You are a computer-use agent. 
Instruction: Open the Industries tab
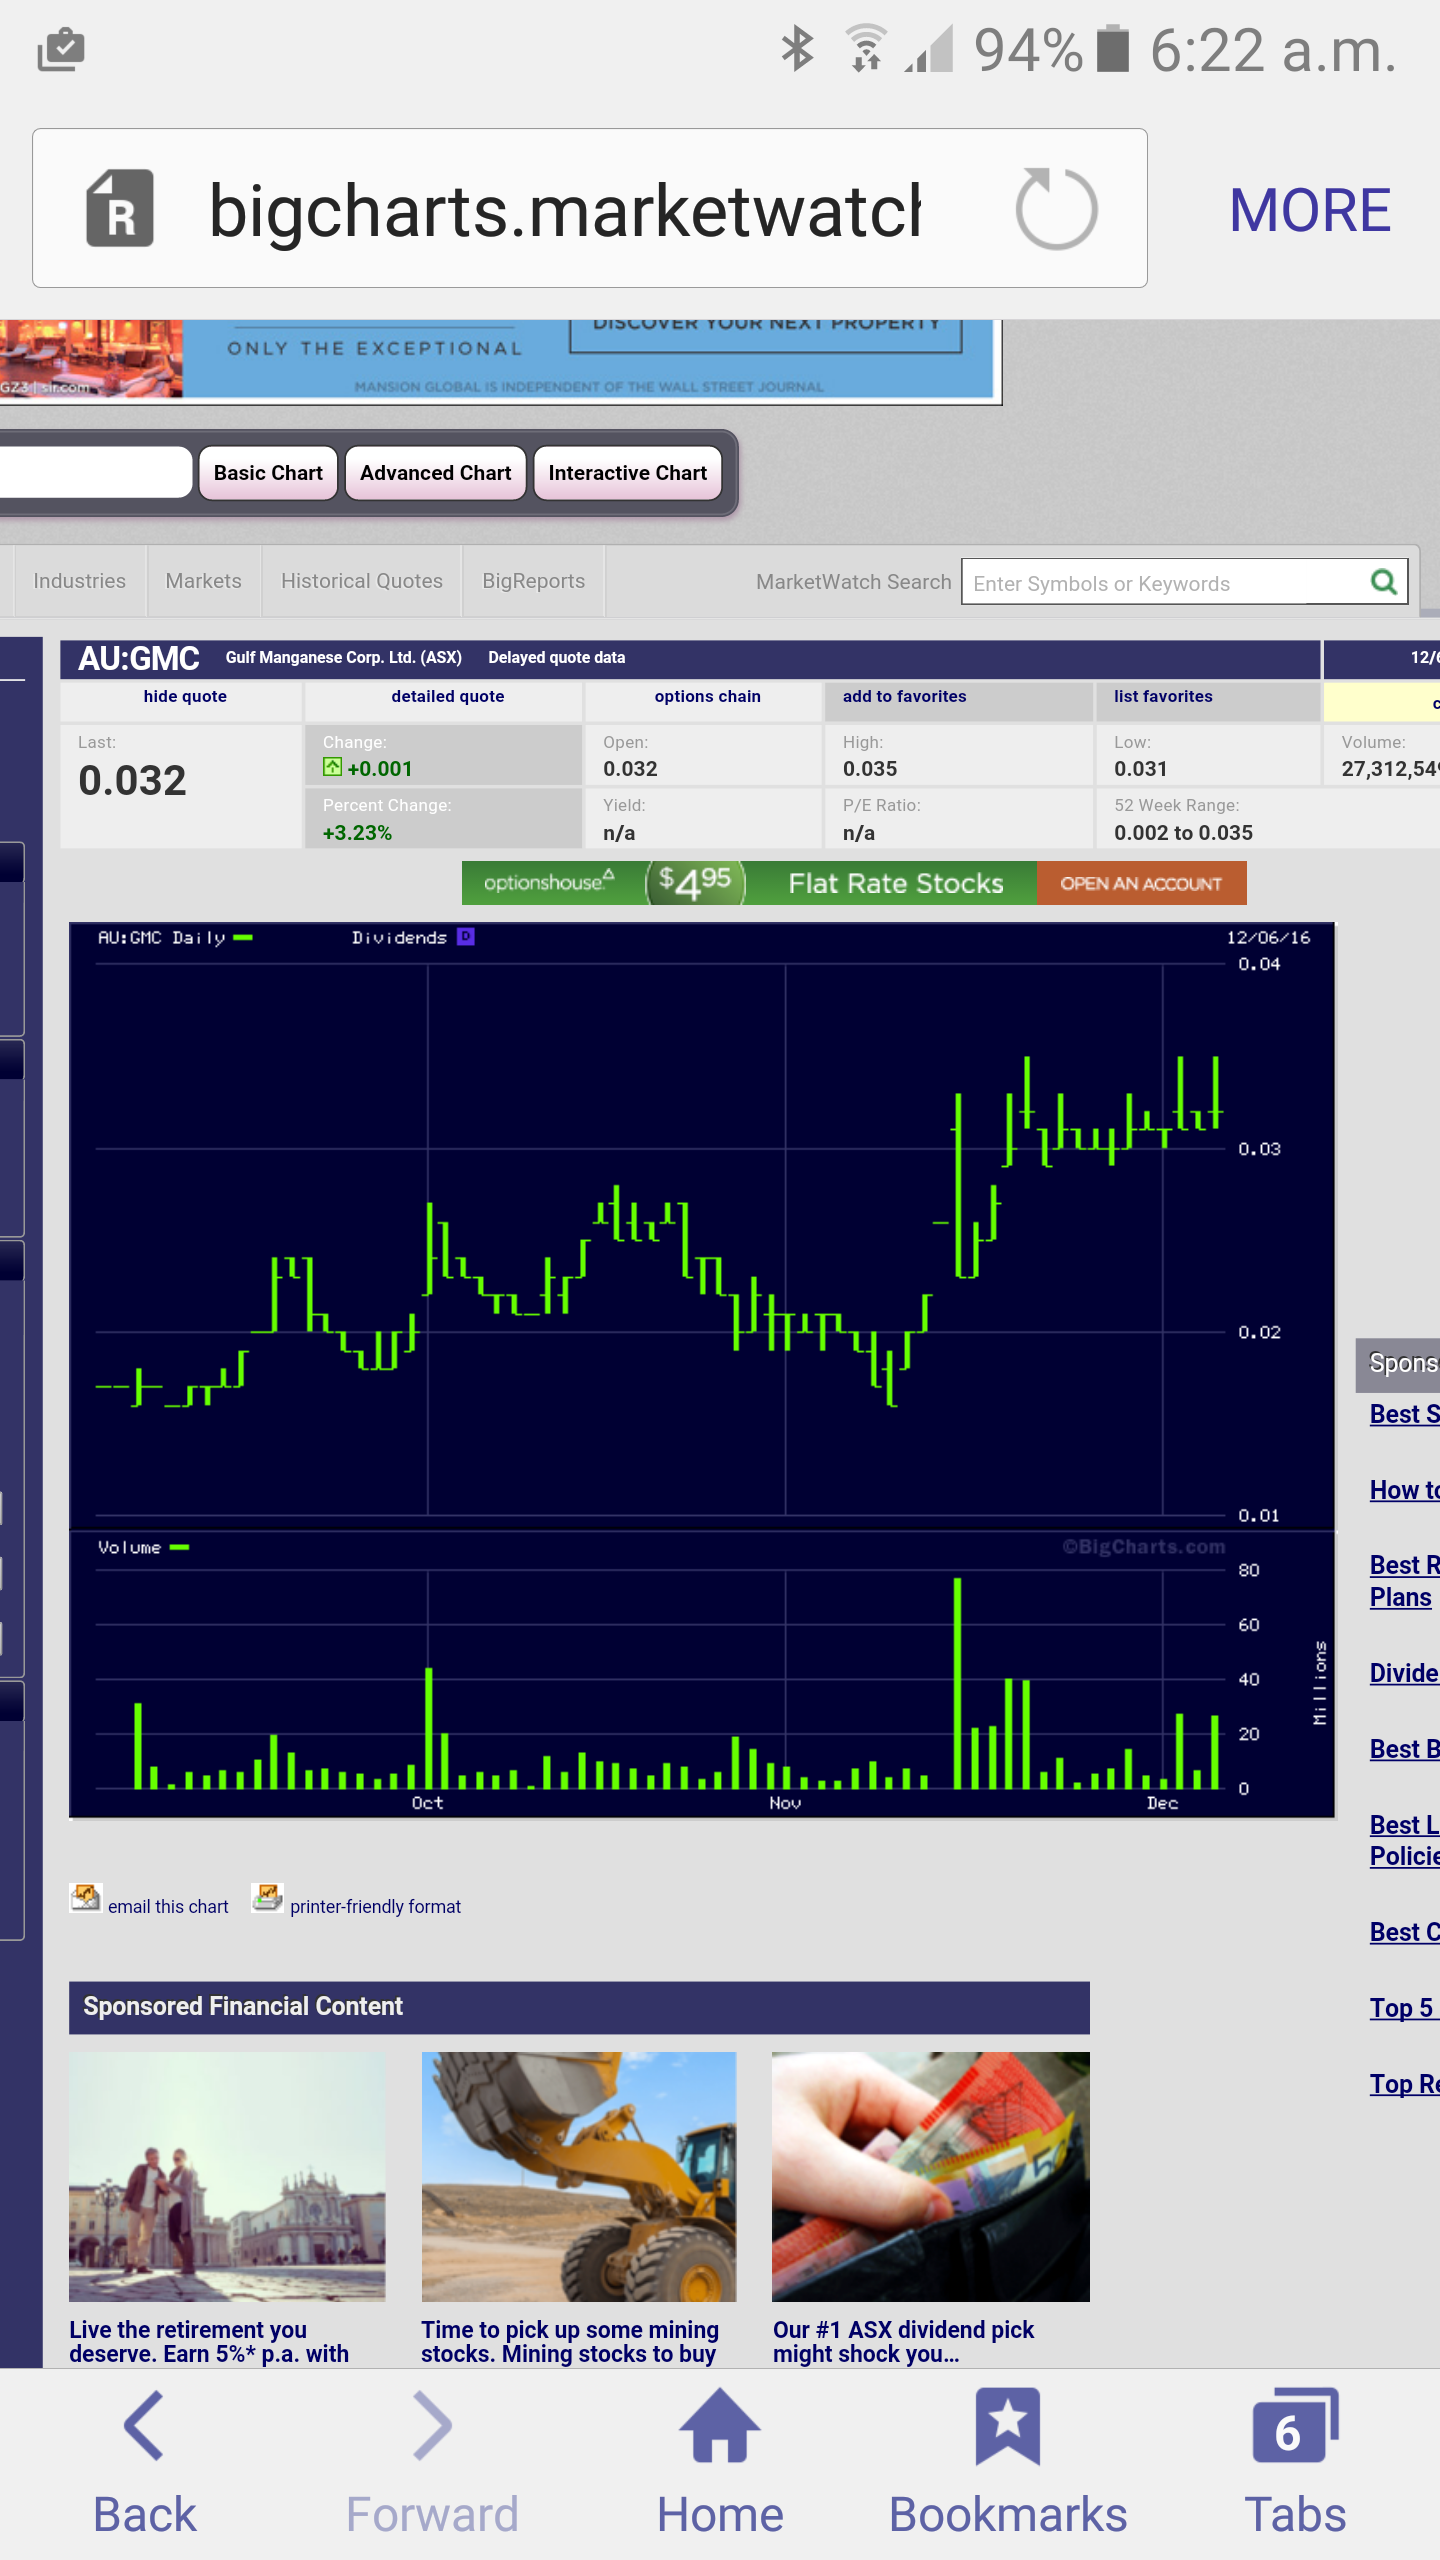[79, 581]
